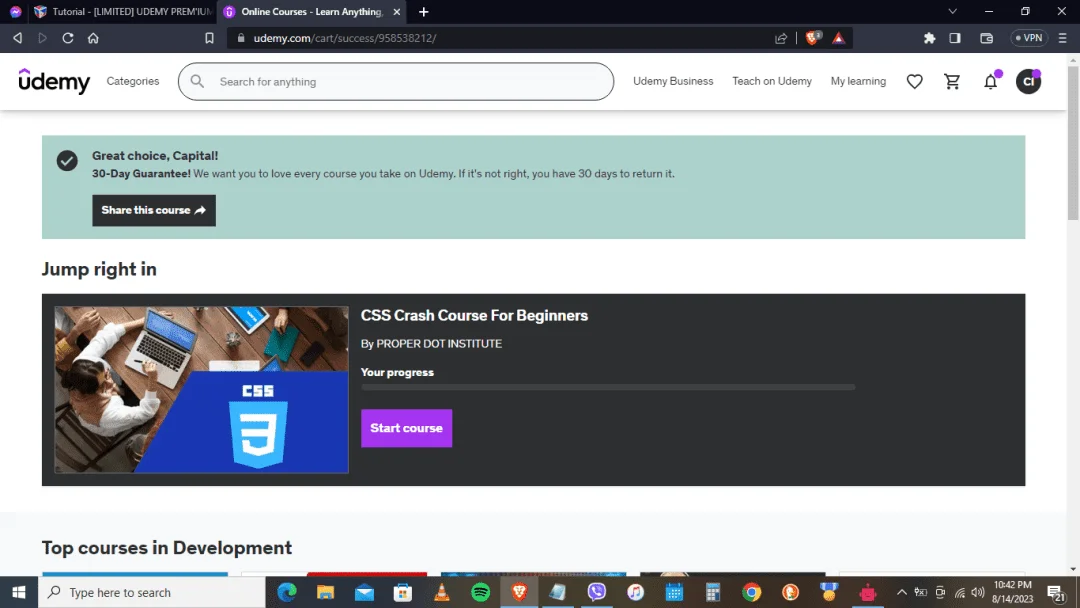Click the Brave browser taskbar icon
This screenshot has width=1080, height=608.
tap(519, 592)
